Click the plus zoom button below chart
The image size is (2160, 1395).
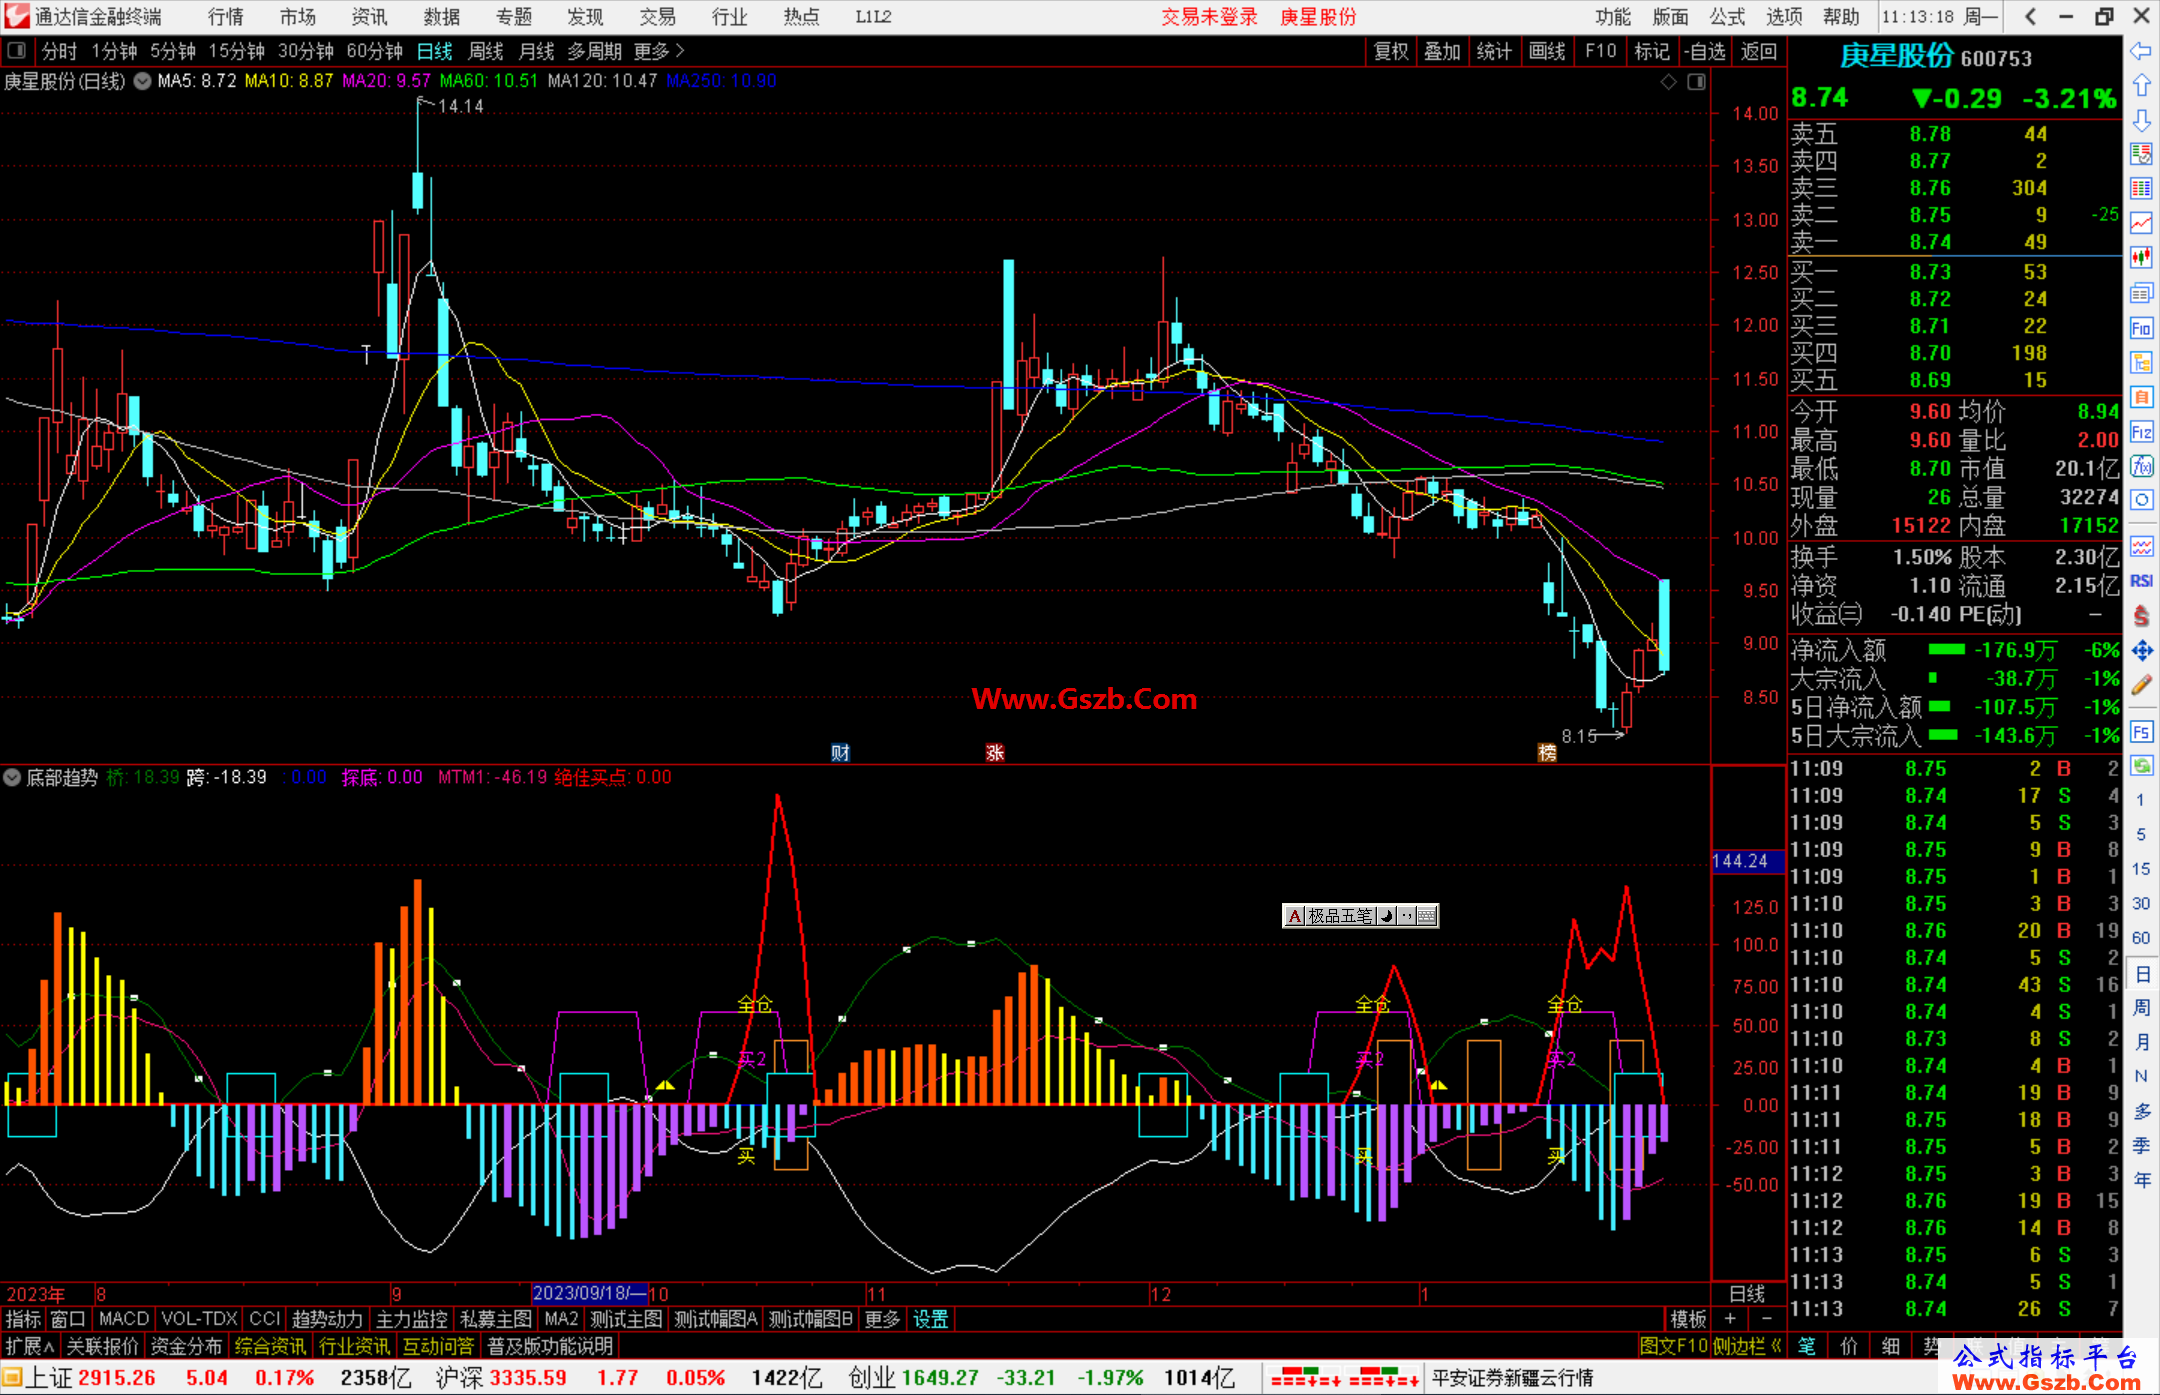tap(1731, 1319)
